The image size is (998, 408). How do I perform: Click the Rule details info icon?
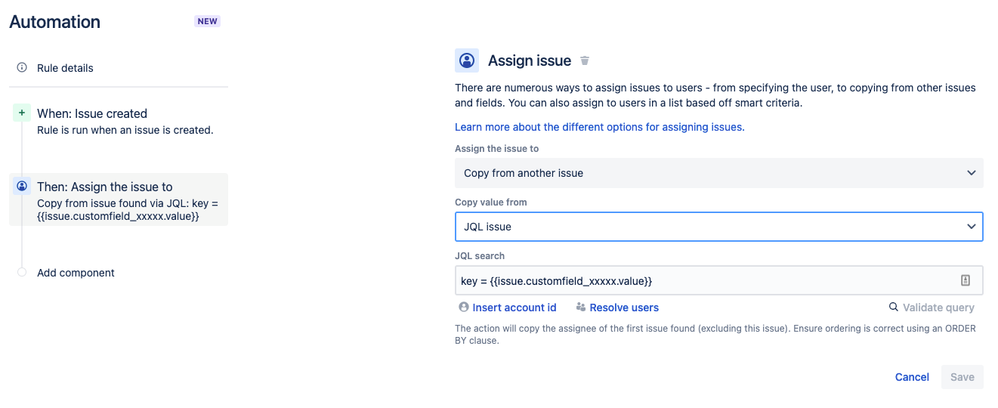(x=22, y=68)
